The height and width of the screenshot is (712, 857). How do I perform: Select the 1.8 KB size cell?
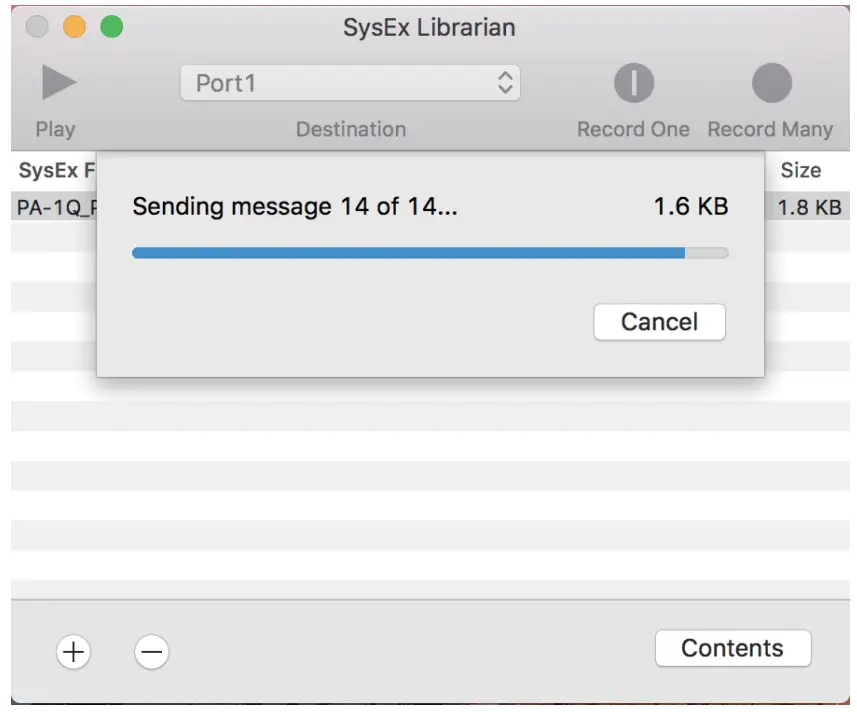point(809,207)
